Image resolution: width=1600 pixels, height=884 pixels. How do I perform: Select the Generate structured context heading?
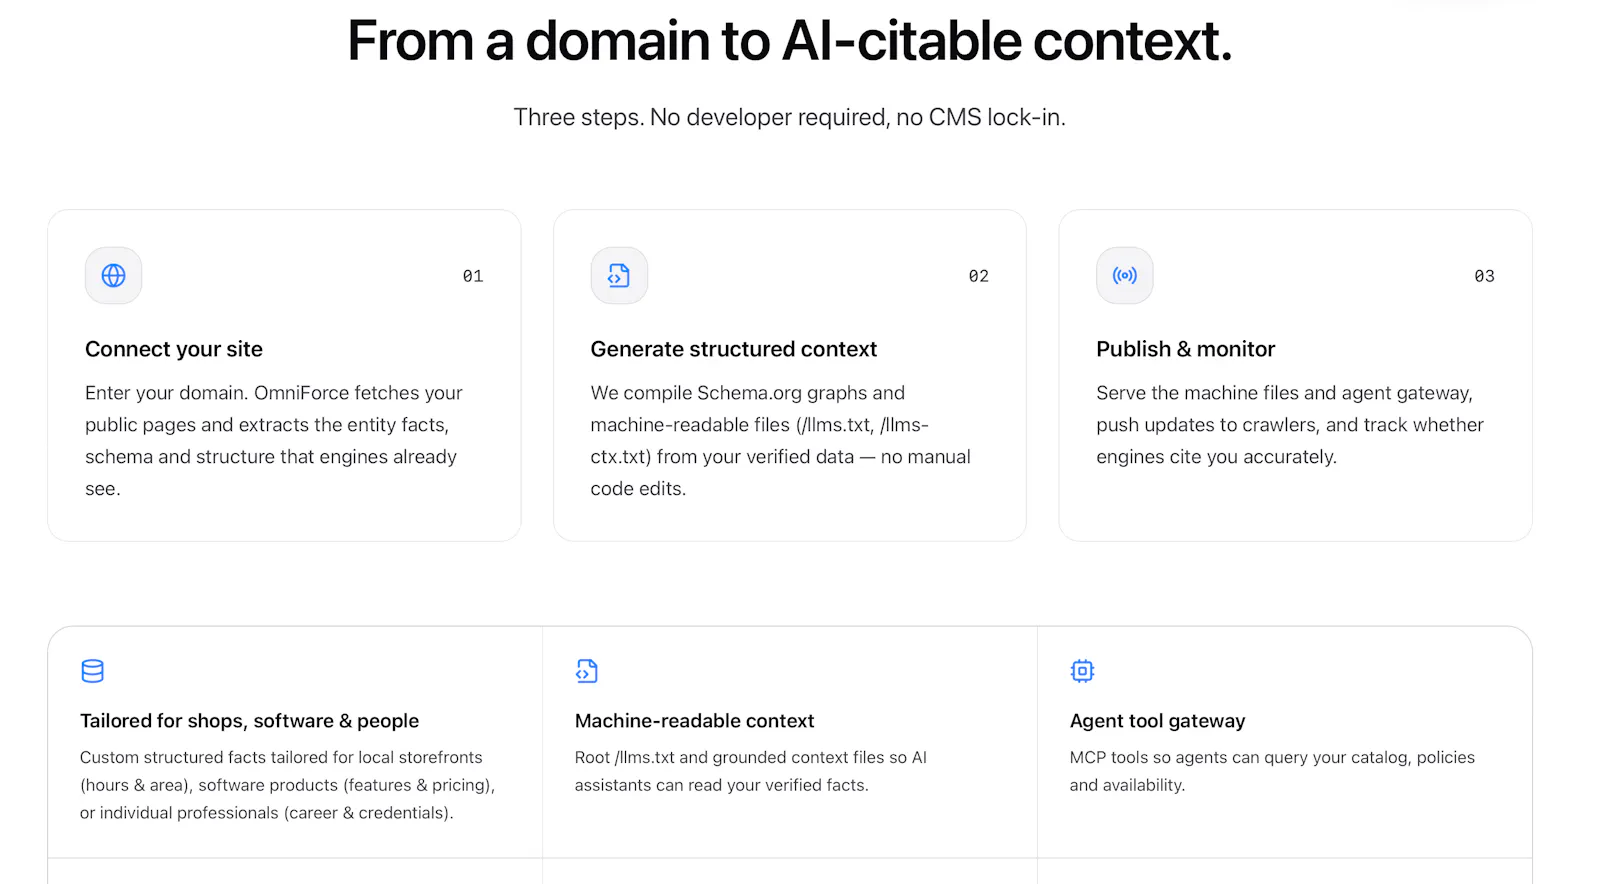click(x=734, y=349)
